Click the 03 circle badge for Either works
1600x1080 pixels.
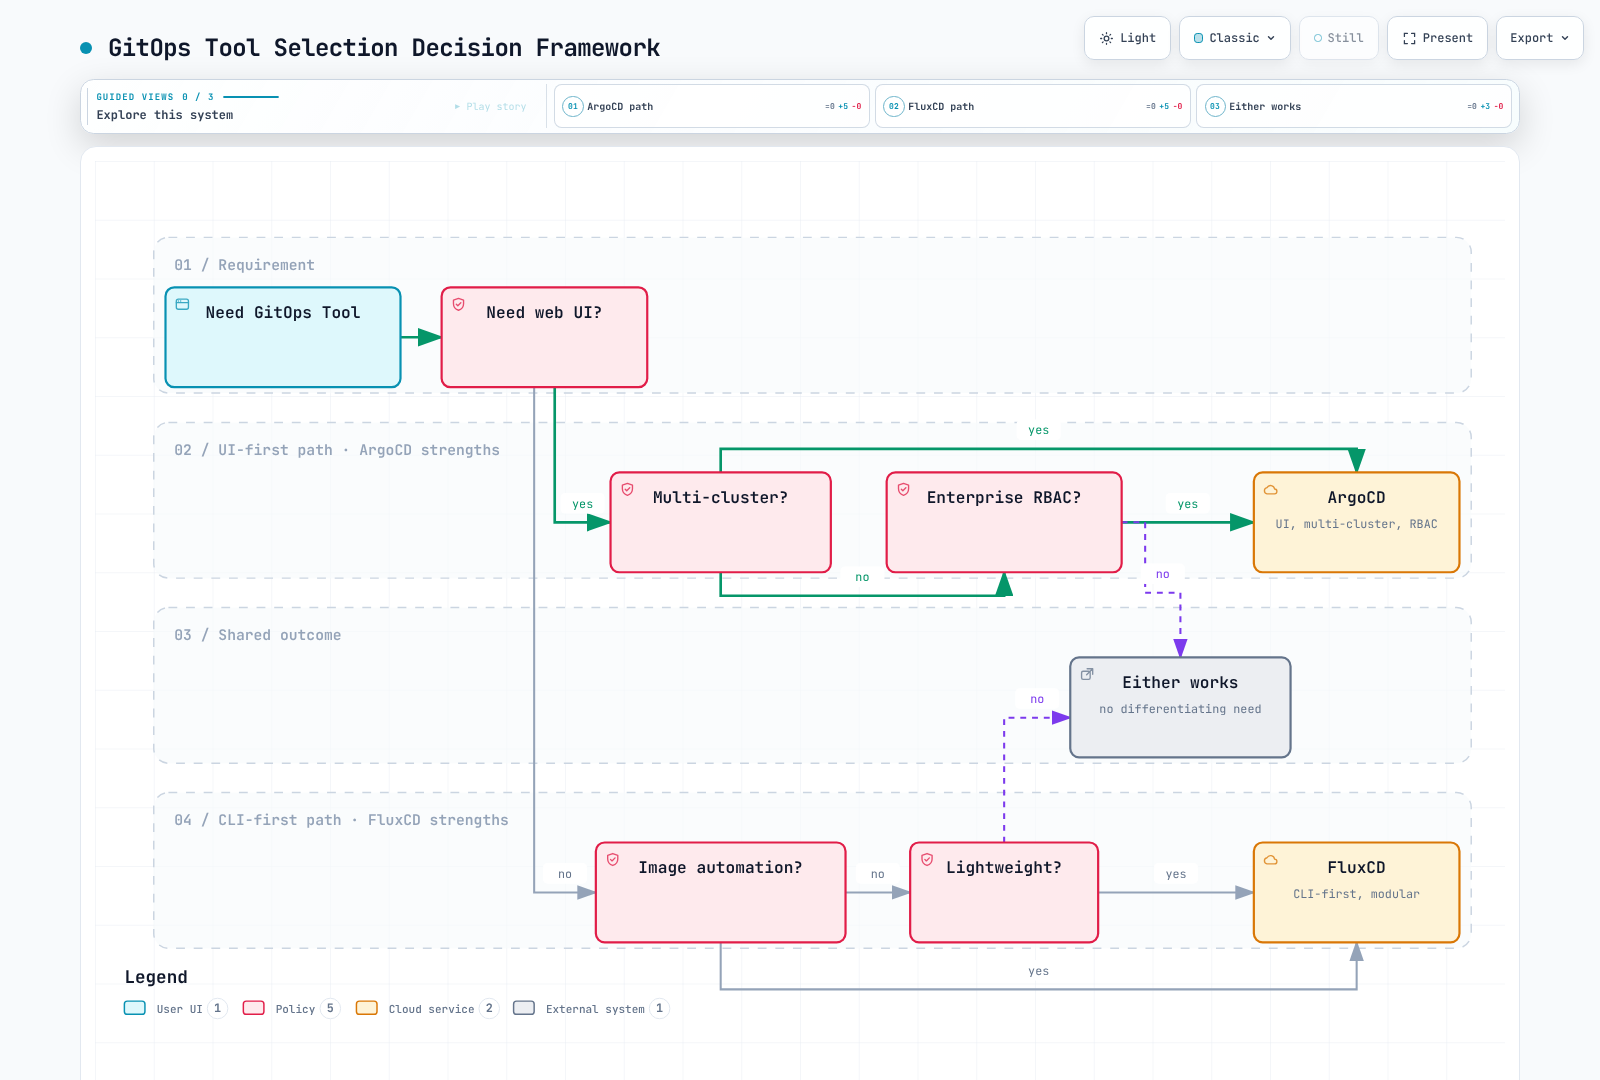[1215, 106]
